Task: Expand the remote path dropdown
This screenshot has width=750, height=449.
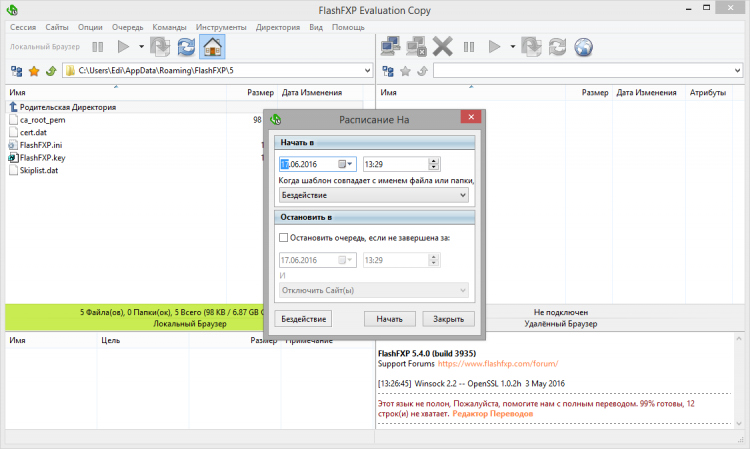Action: coord(737,71)
